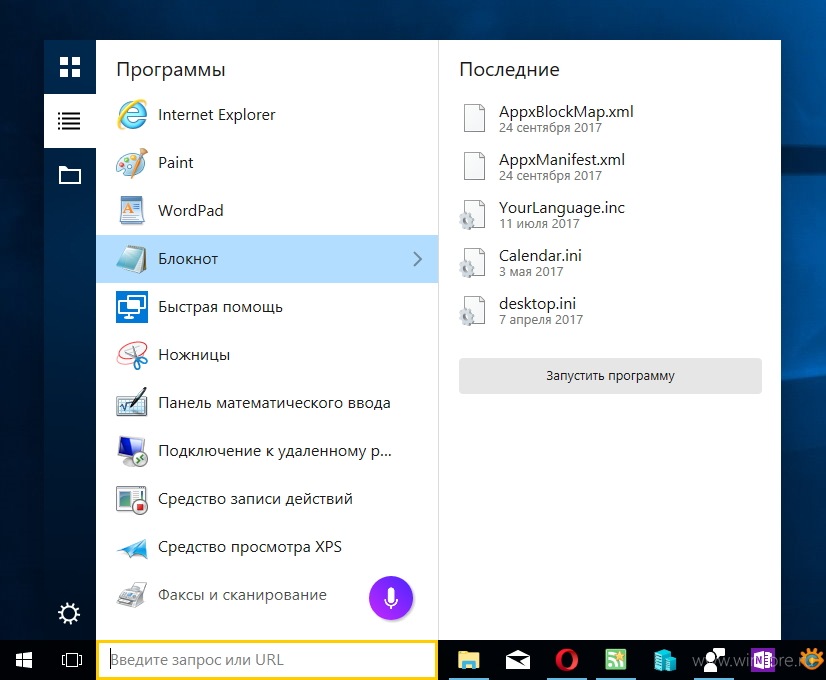Open the folder view sidebar icon
This screenshot has width=826, height=680.
pyautogui.click(x=70, y=175)
